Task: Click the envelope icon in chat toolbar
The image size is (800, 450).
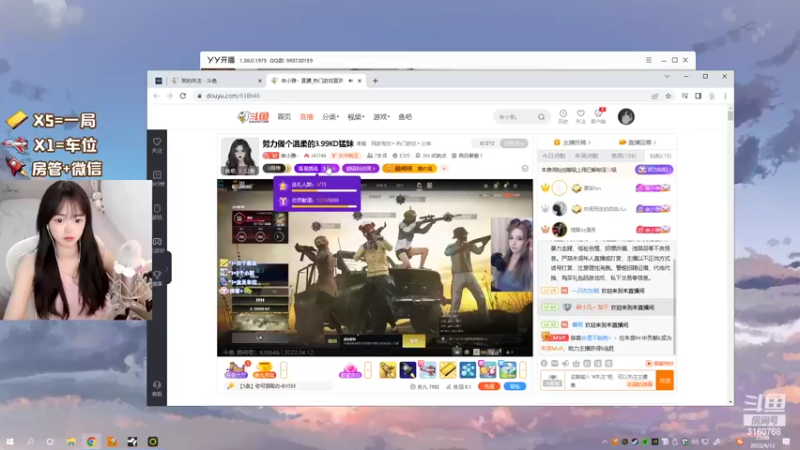Action: click(x=555, y=363)
